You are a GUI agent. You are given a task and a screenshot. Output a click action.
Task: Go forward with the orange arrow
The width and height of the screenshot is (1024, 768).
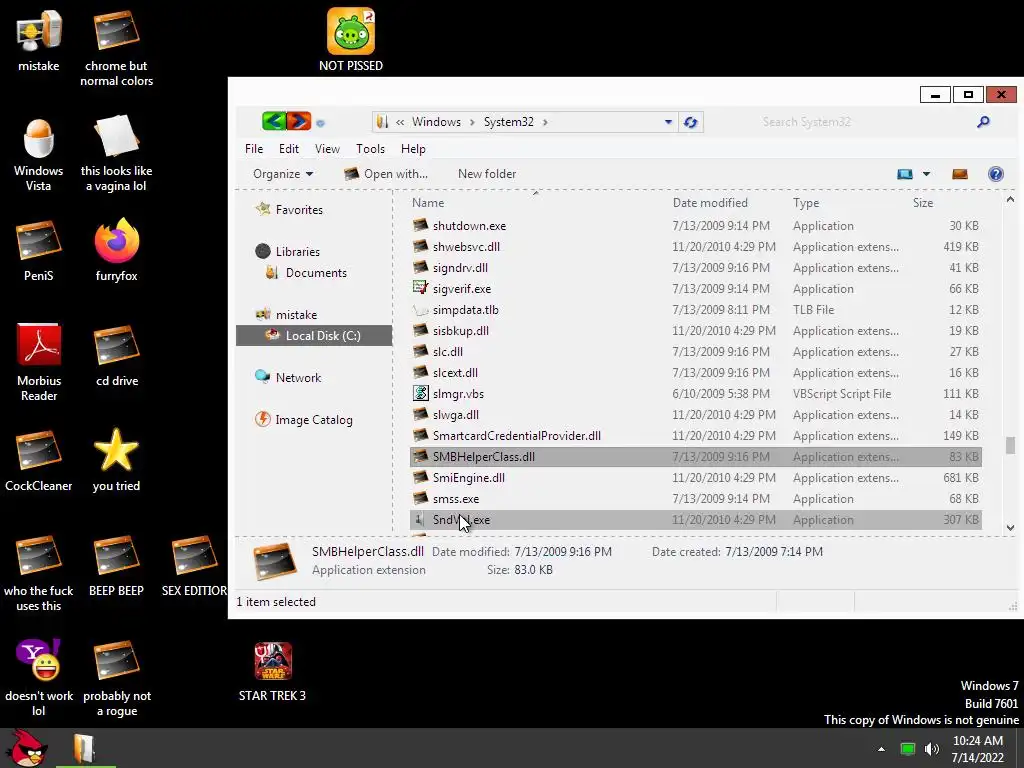coord(298,121)
